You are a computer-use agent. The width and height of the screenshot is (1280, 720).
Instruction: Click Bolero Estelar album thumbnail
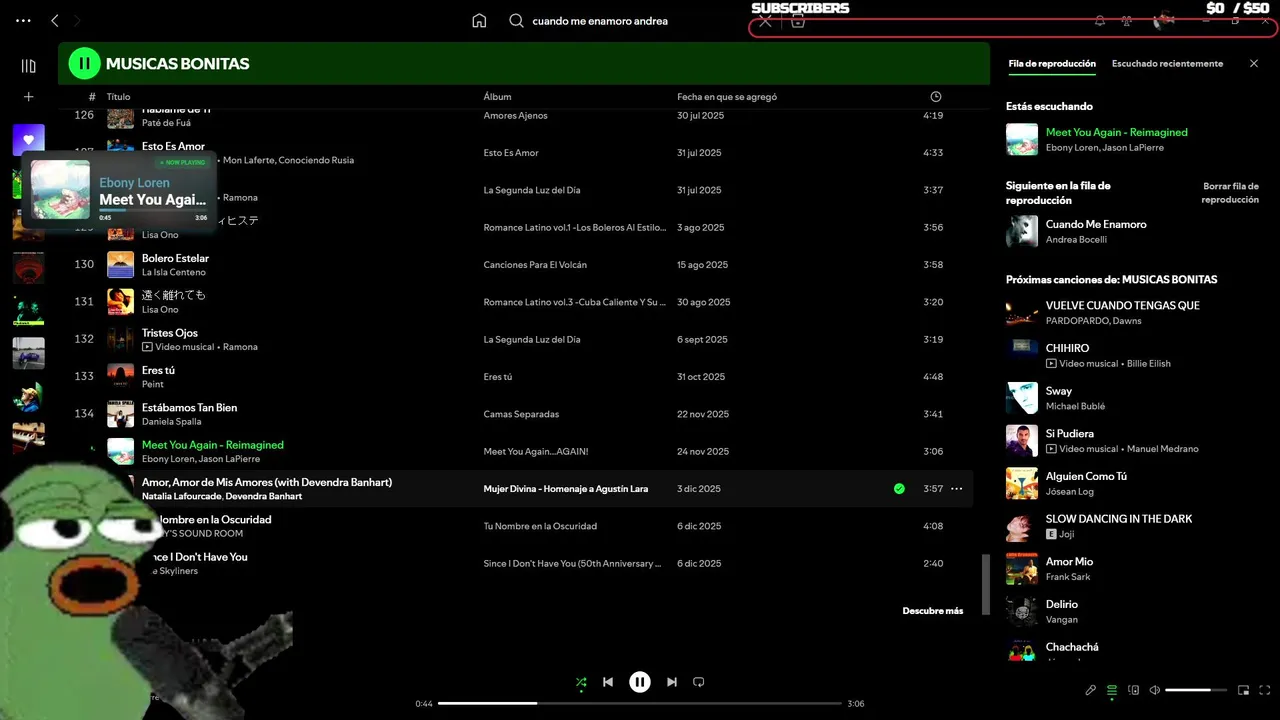(x=121, y=264)
